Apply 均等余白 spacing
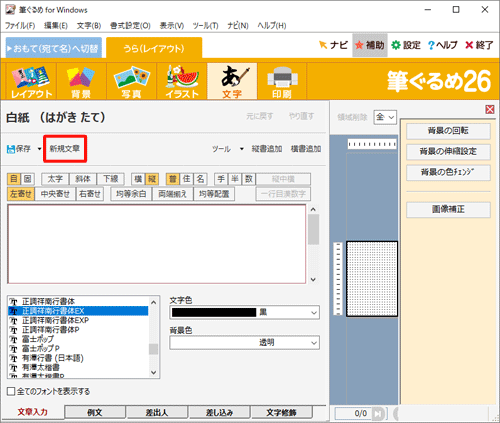The image size is (500, 423). pos(131,194)
